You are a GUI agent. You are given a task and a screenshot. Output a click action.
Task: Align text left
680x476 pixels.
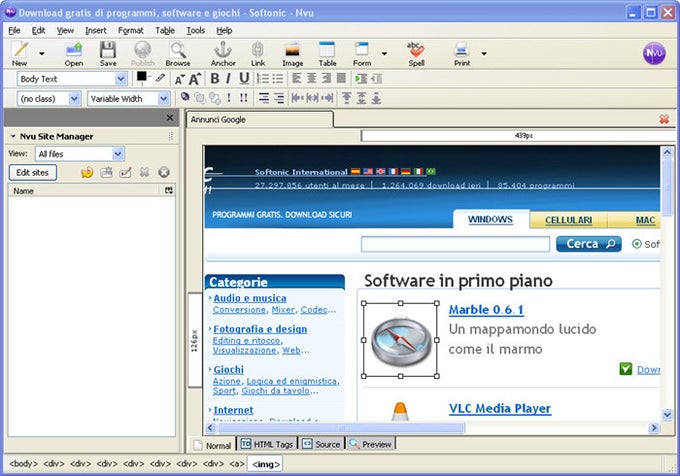297,78
